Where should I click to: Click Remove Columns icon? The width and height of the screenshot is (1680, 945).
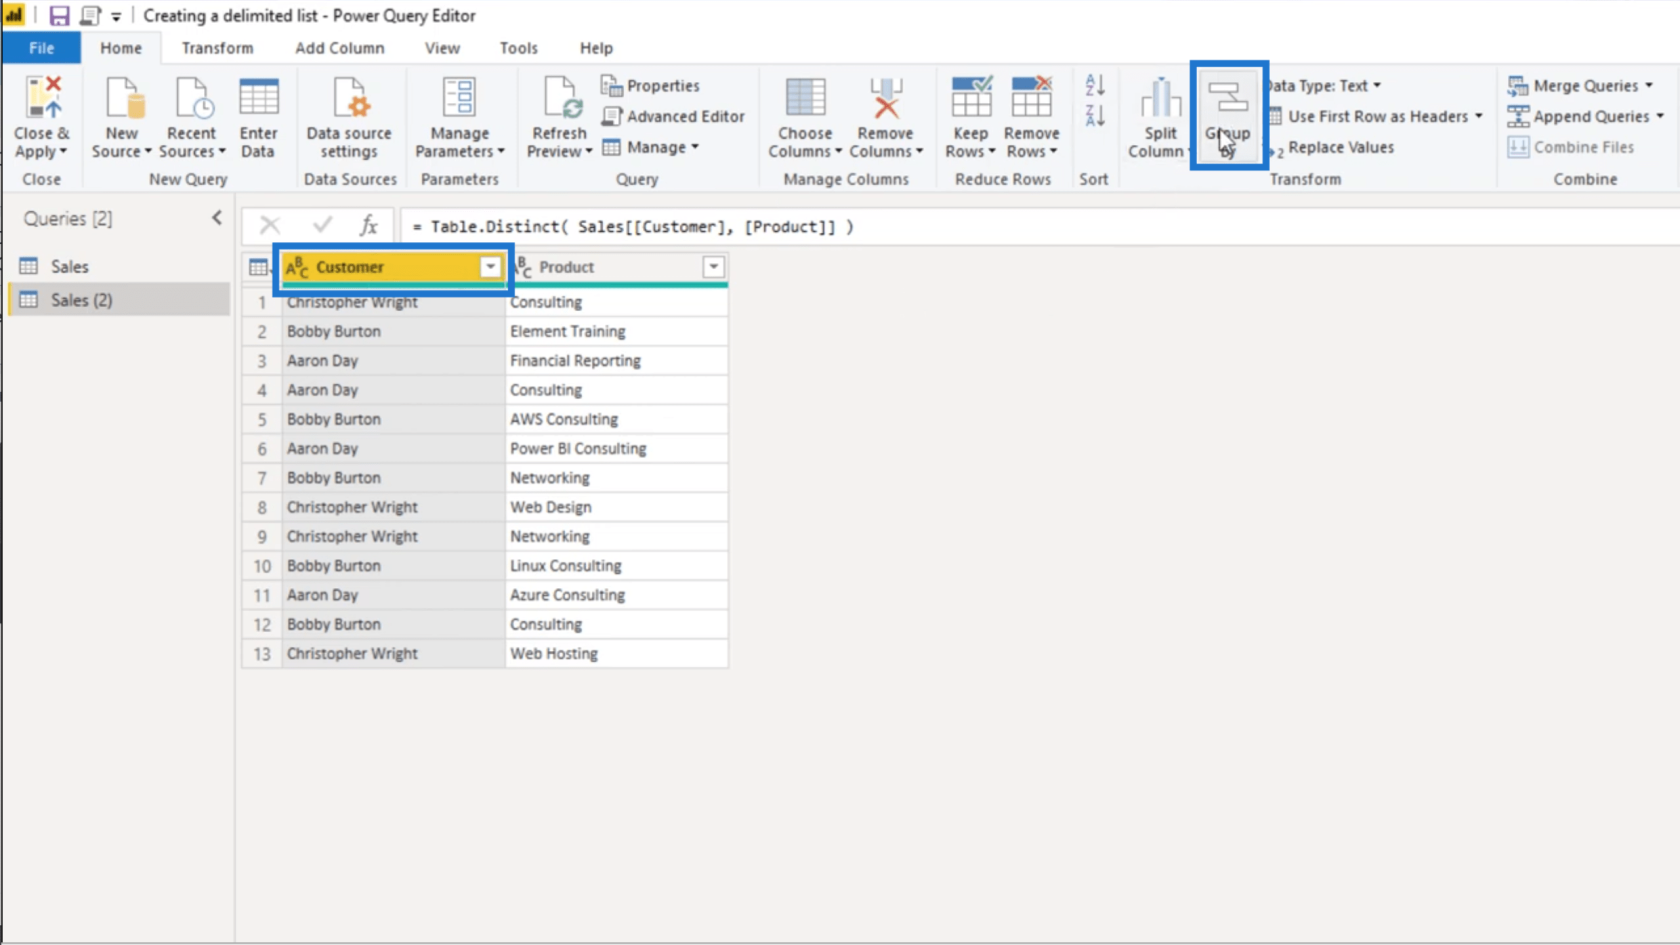click(x=885, y=98)
